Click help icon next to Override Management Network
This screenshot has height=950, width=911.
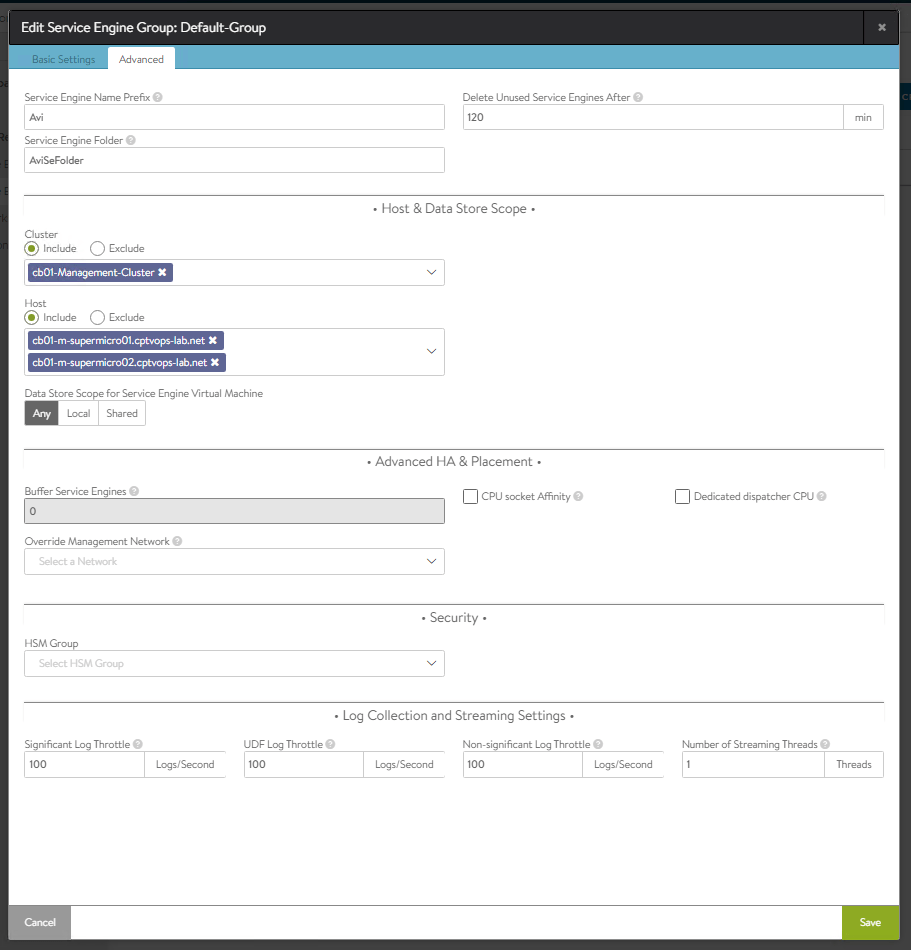click(177, 542)
